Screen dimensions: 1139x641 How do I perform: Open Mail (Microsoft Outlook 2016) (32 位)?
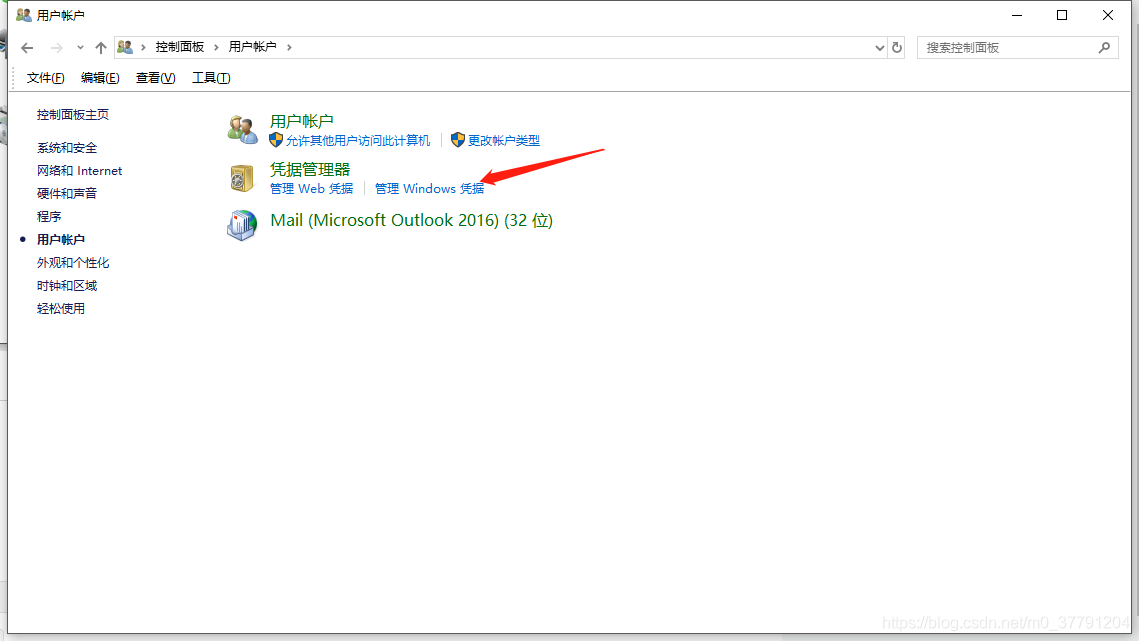point(411,220)
